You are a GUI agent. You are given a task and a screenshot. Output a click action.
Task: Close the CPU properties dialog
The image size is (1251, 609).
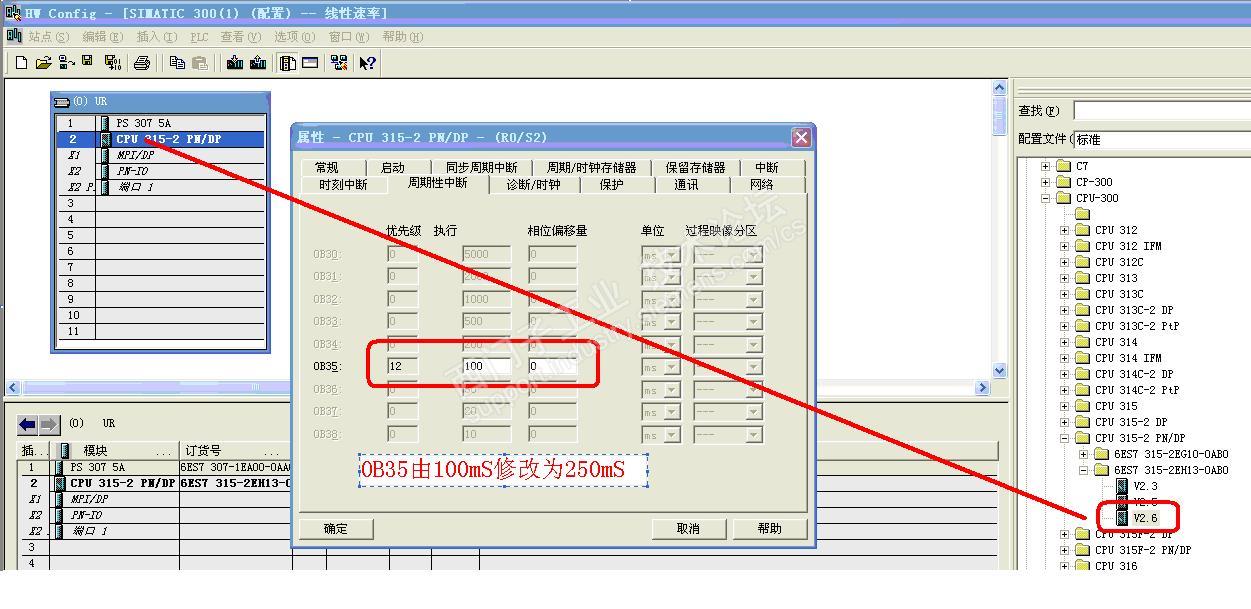pos(800,137)
